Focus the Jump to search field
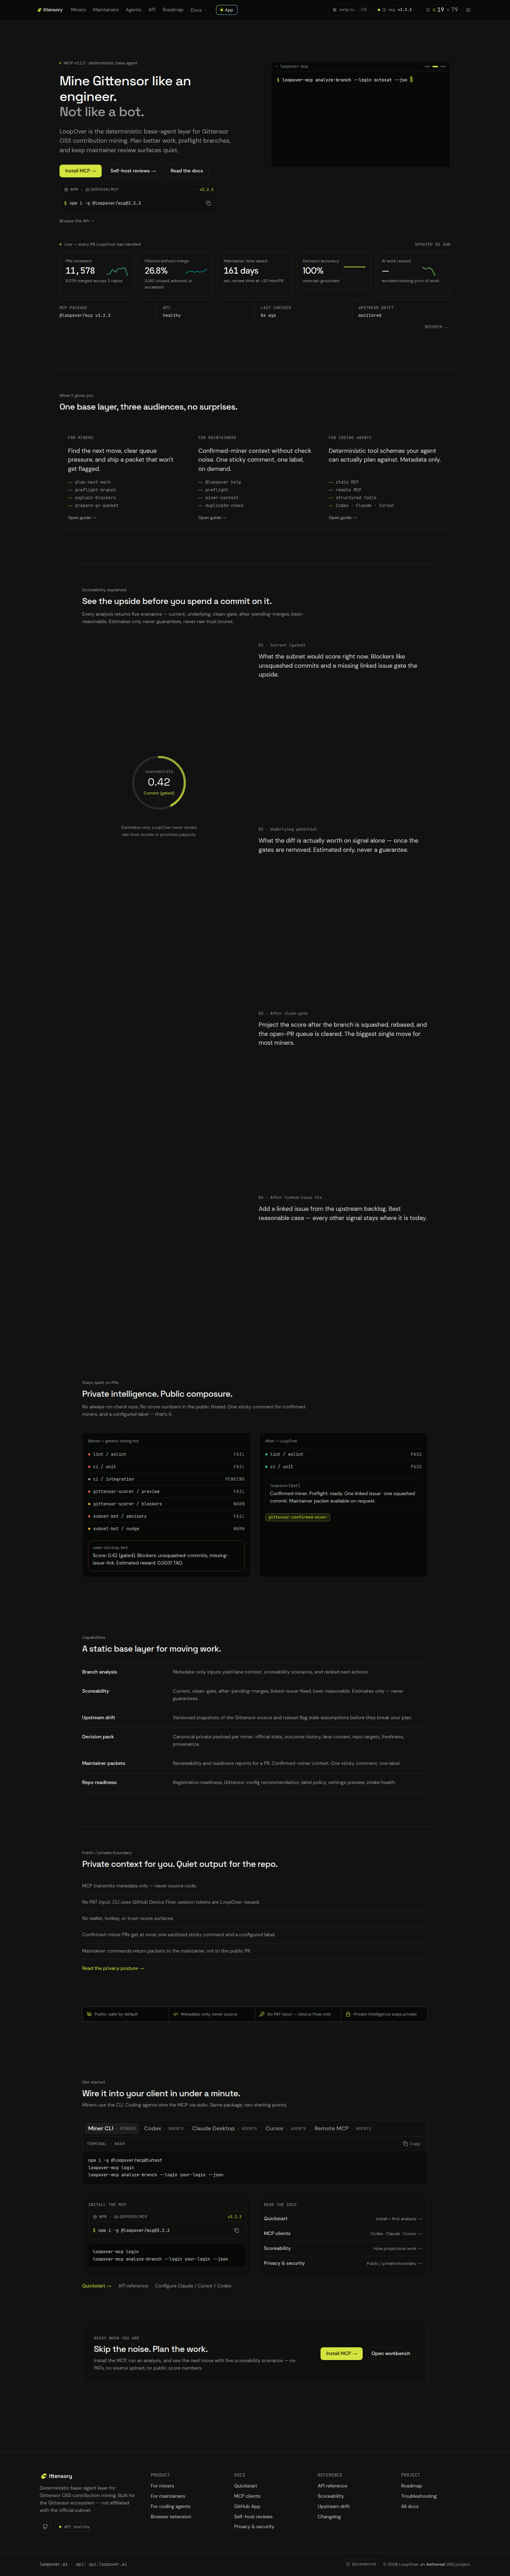This screenshot has height=2576, width=510. pyautogui.click(x=350, y=10)
